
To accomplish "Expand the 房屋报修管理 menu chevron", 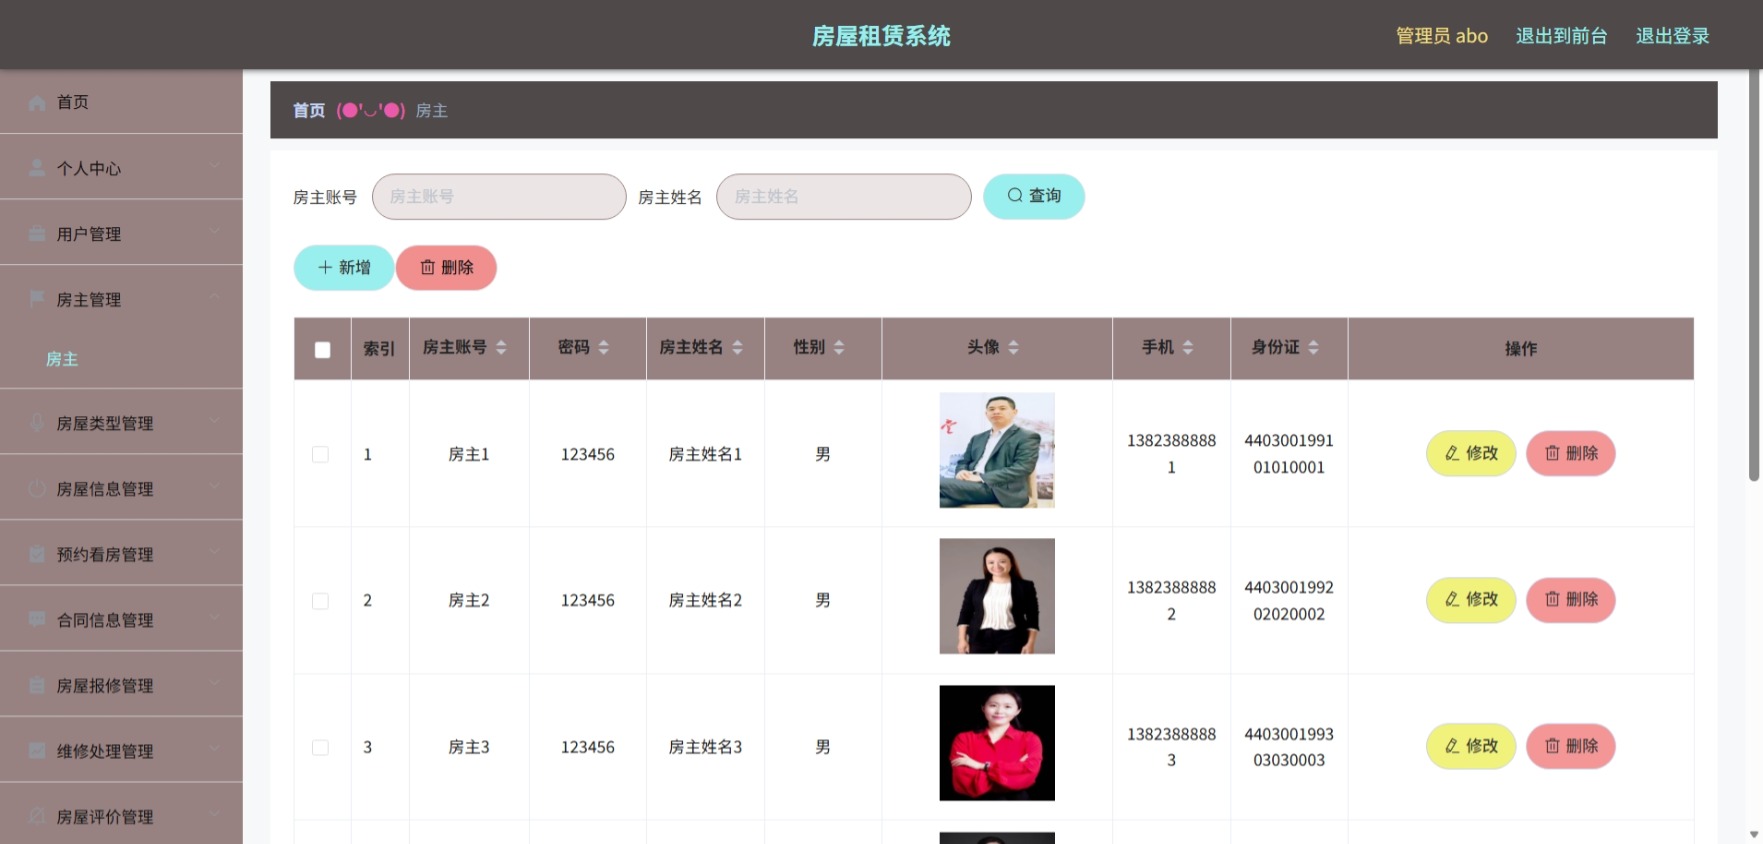I will [x=214, y=683].
